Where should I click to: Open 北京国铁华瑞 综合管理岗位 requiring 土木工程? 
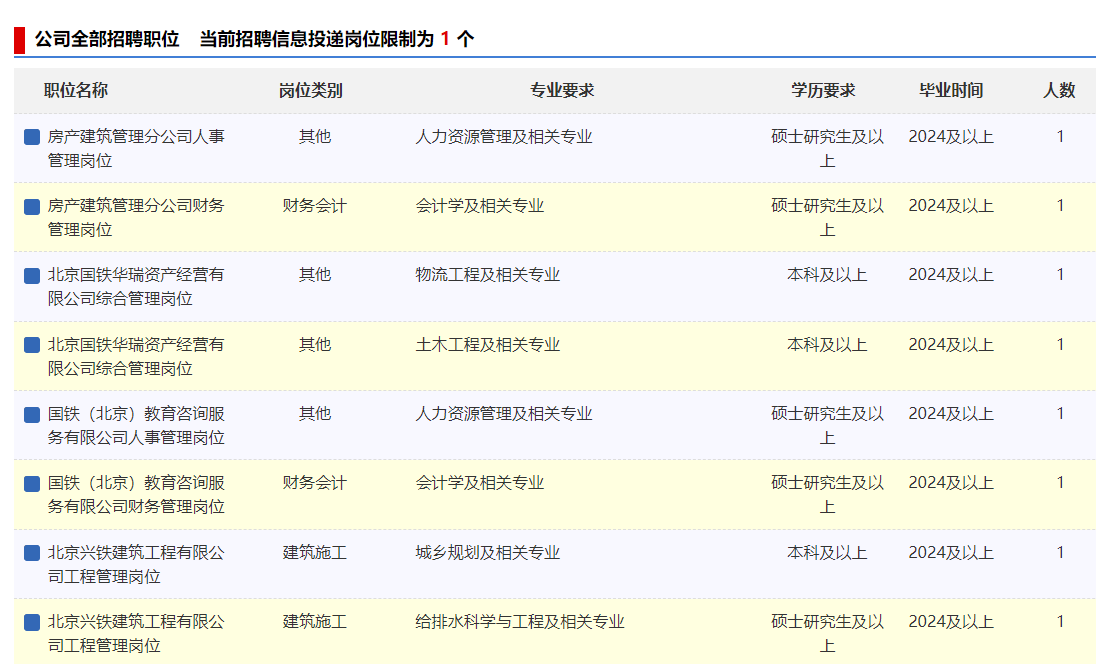(x=136, y=356)
